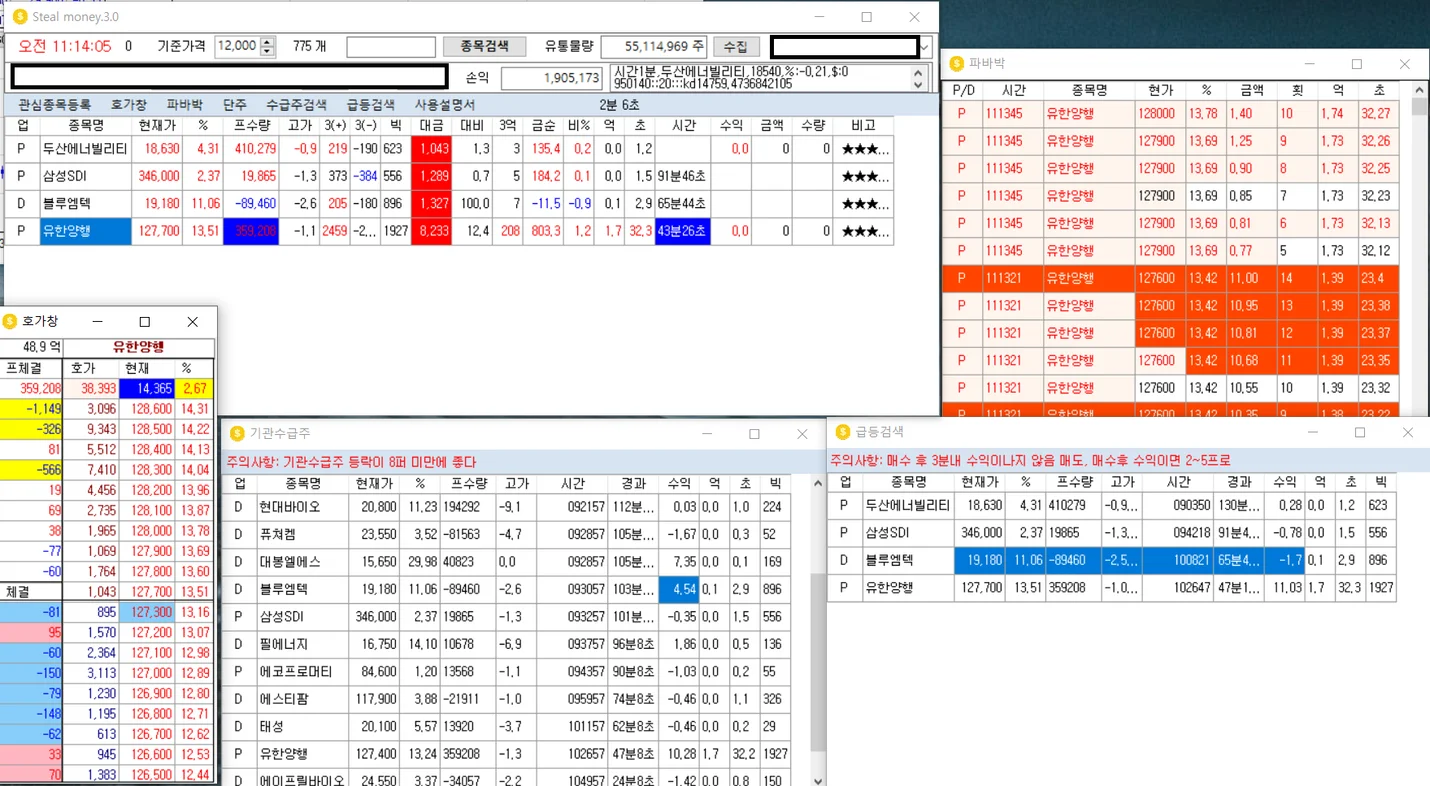Open the 호가창 menu item in main window

(128, 104)
